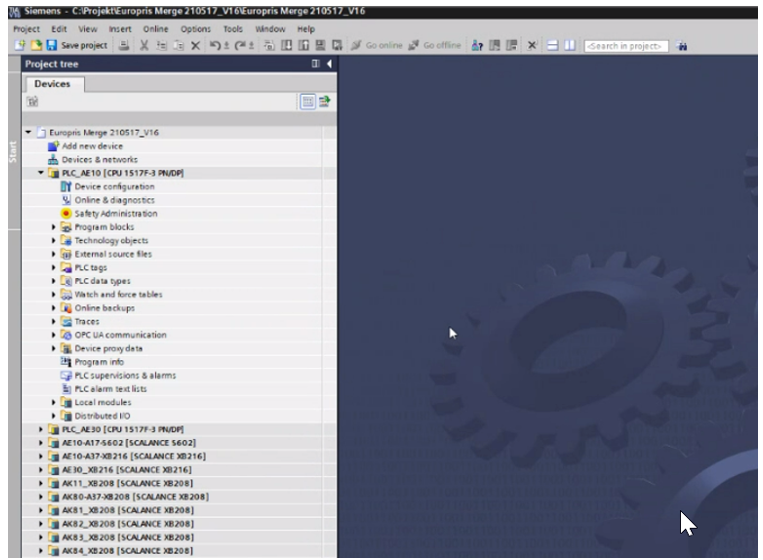Click the Split editor horizontally icon
Image resolution: width=763 pixels, height=560 pixels.
click(552, 45)
